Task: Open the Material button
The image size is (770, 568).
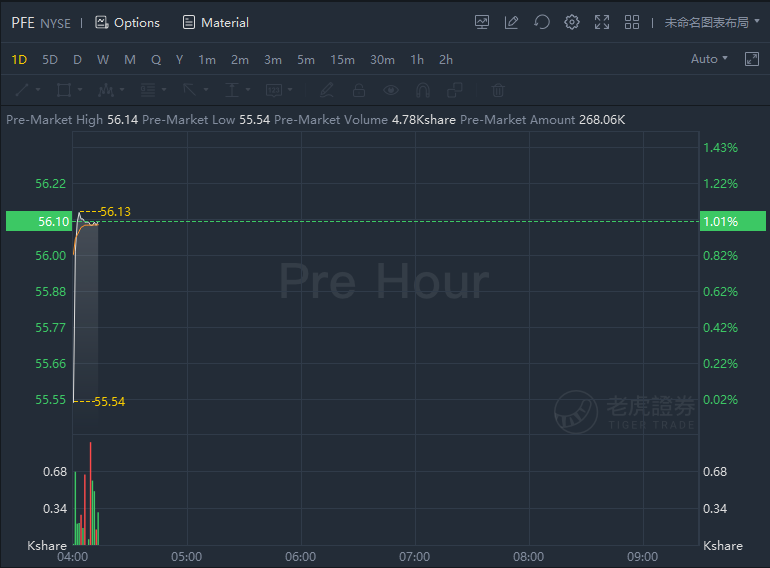Action: [216, 23]
